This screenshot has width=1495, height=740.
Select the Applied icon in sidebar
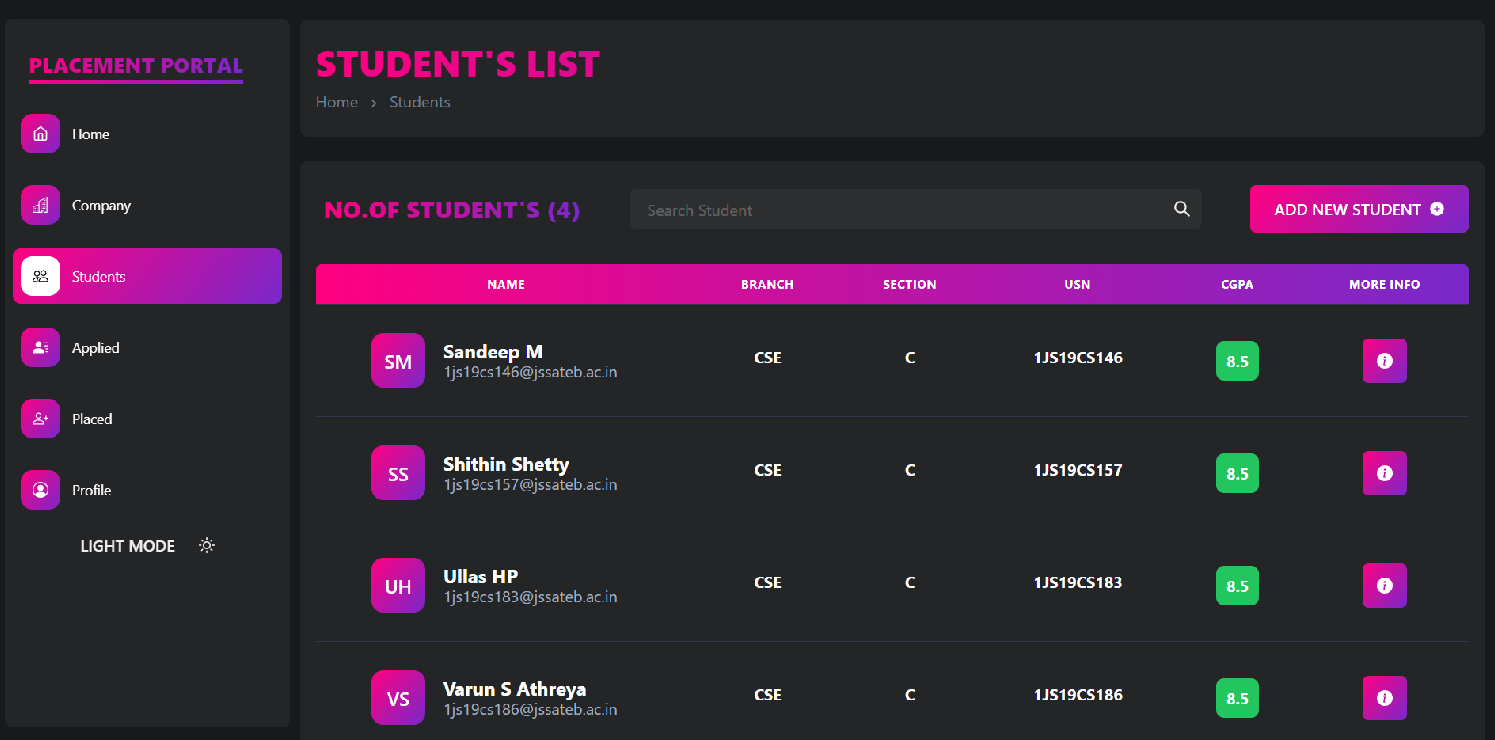pyautogui.click(x=41, y=348)
